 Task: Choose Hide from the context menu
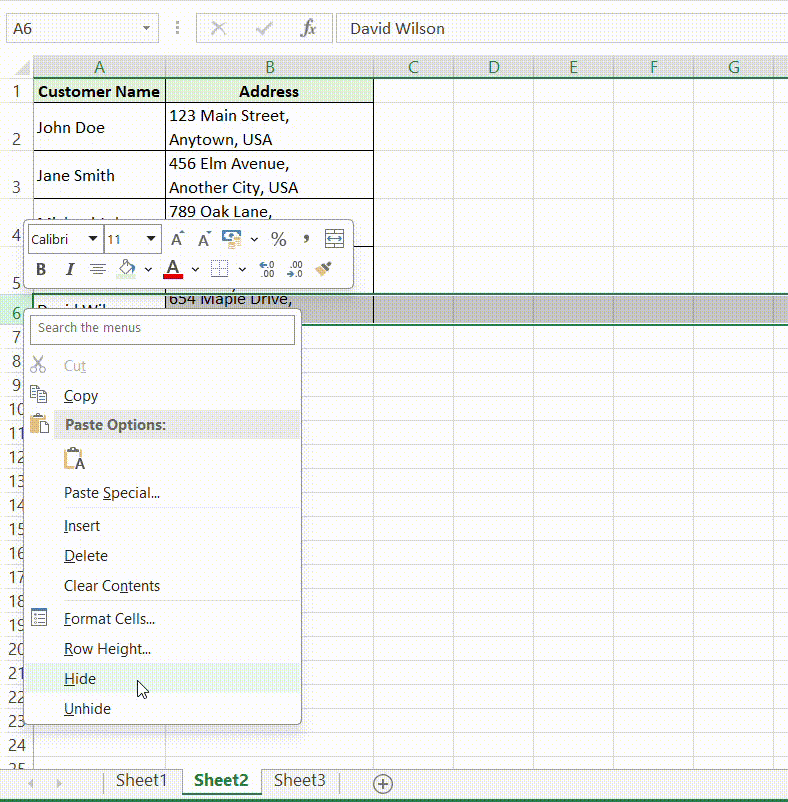(x=163, y=679)
